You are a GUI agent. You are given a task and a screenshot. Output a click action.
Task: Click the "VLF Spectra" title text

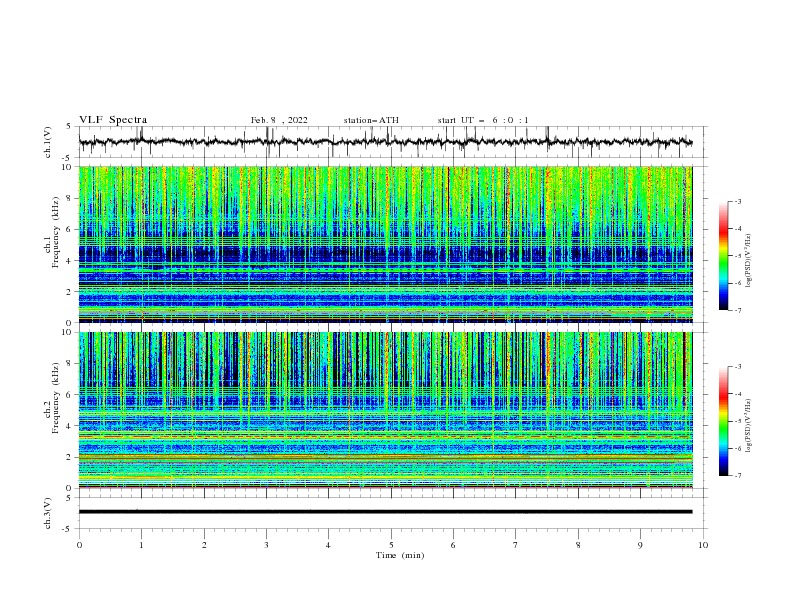point(113,120)
